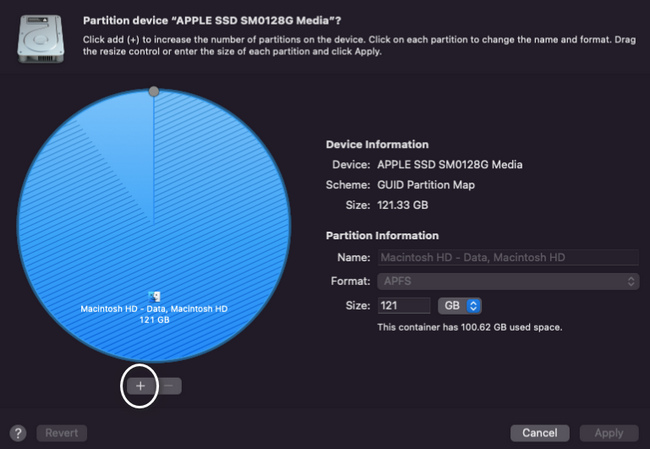Click the Revert button
650x449 pixels.
[x=62, y=433]
